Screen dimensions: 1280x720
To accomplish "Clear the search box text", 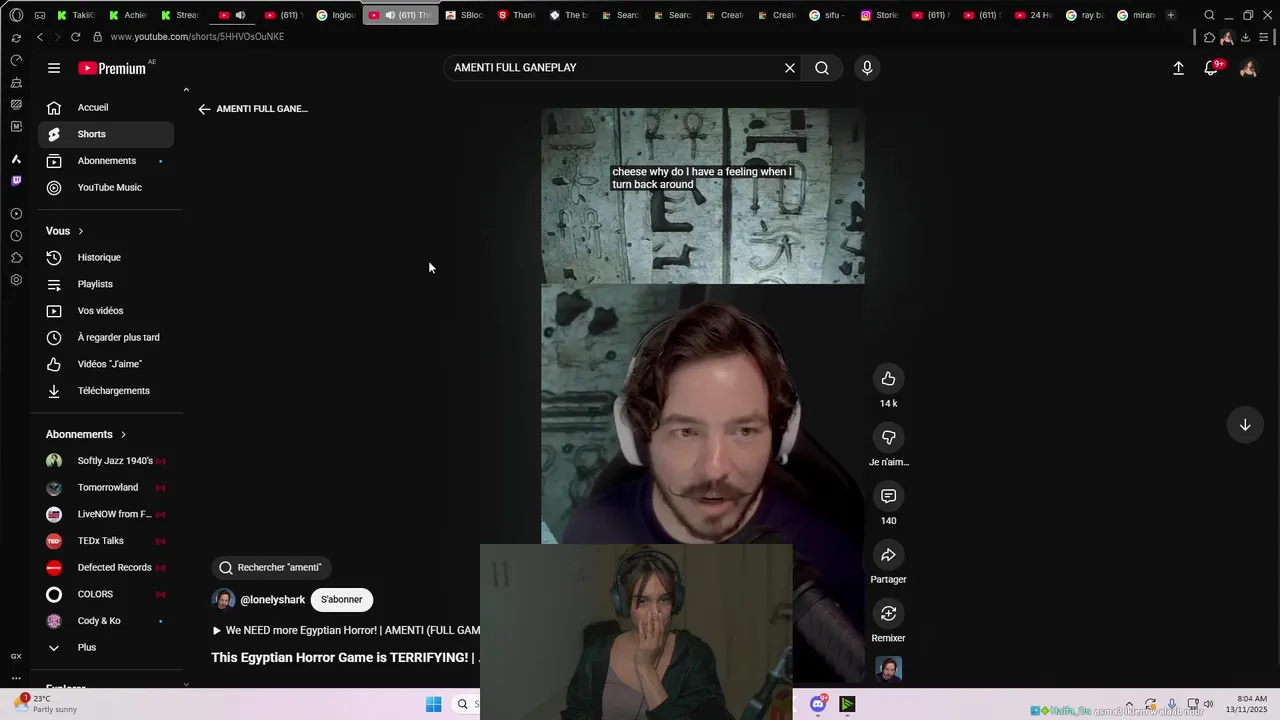I will click(790, 68).
